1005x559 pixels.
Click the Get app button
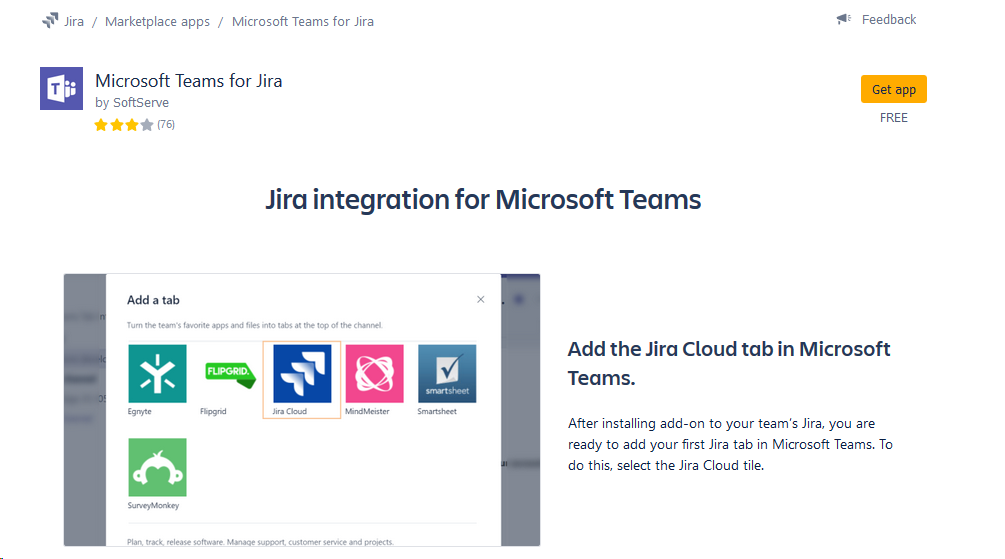[x=893, y=89]
